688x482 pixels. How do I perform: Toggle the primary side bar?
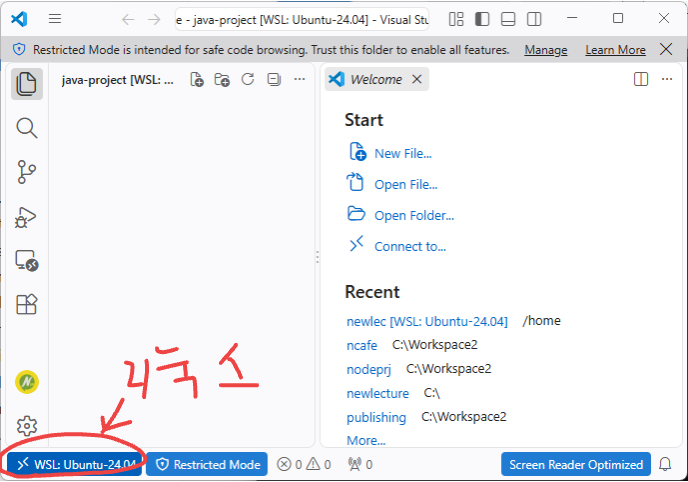[x=482, y=19]
